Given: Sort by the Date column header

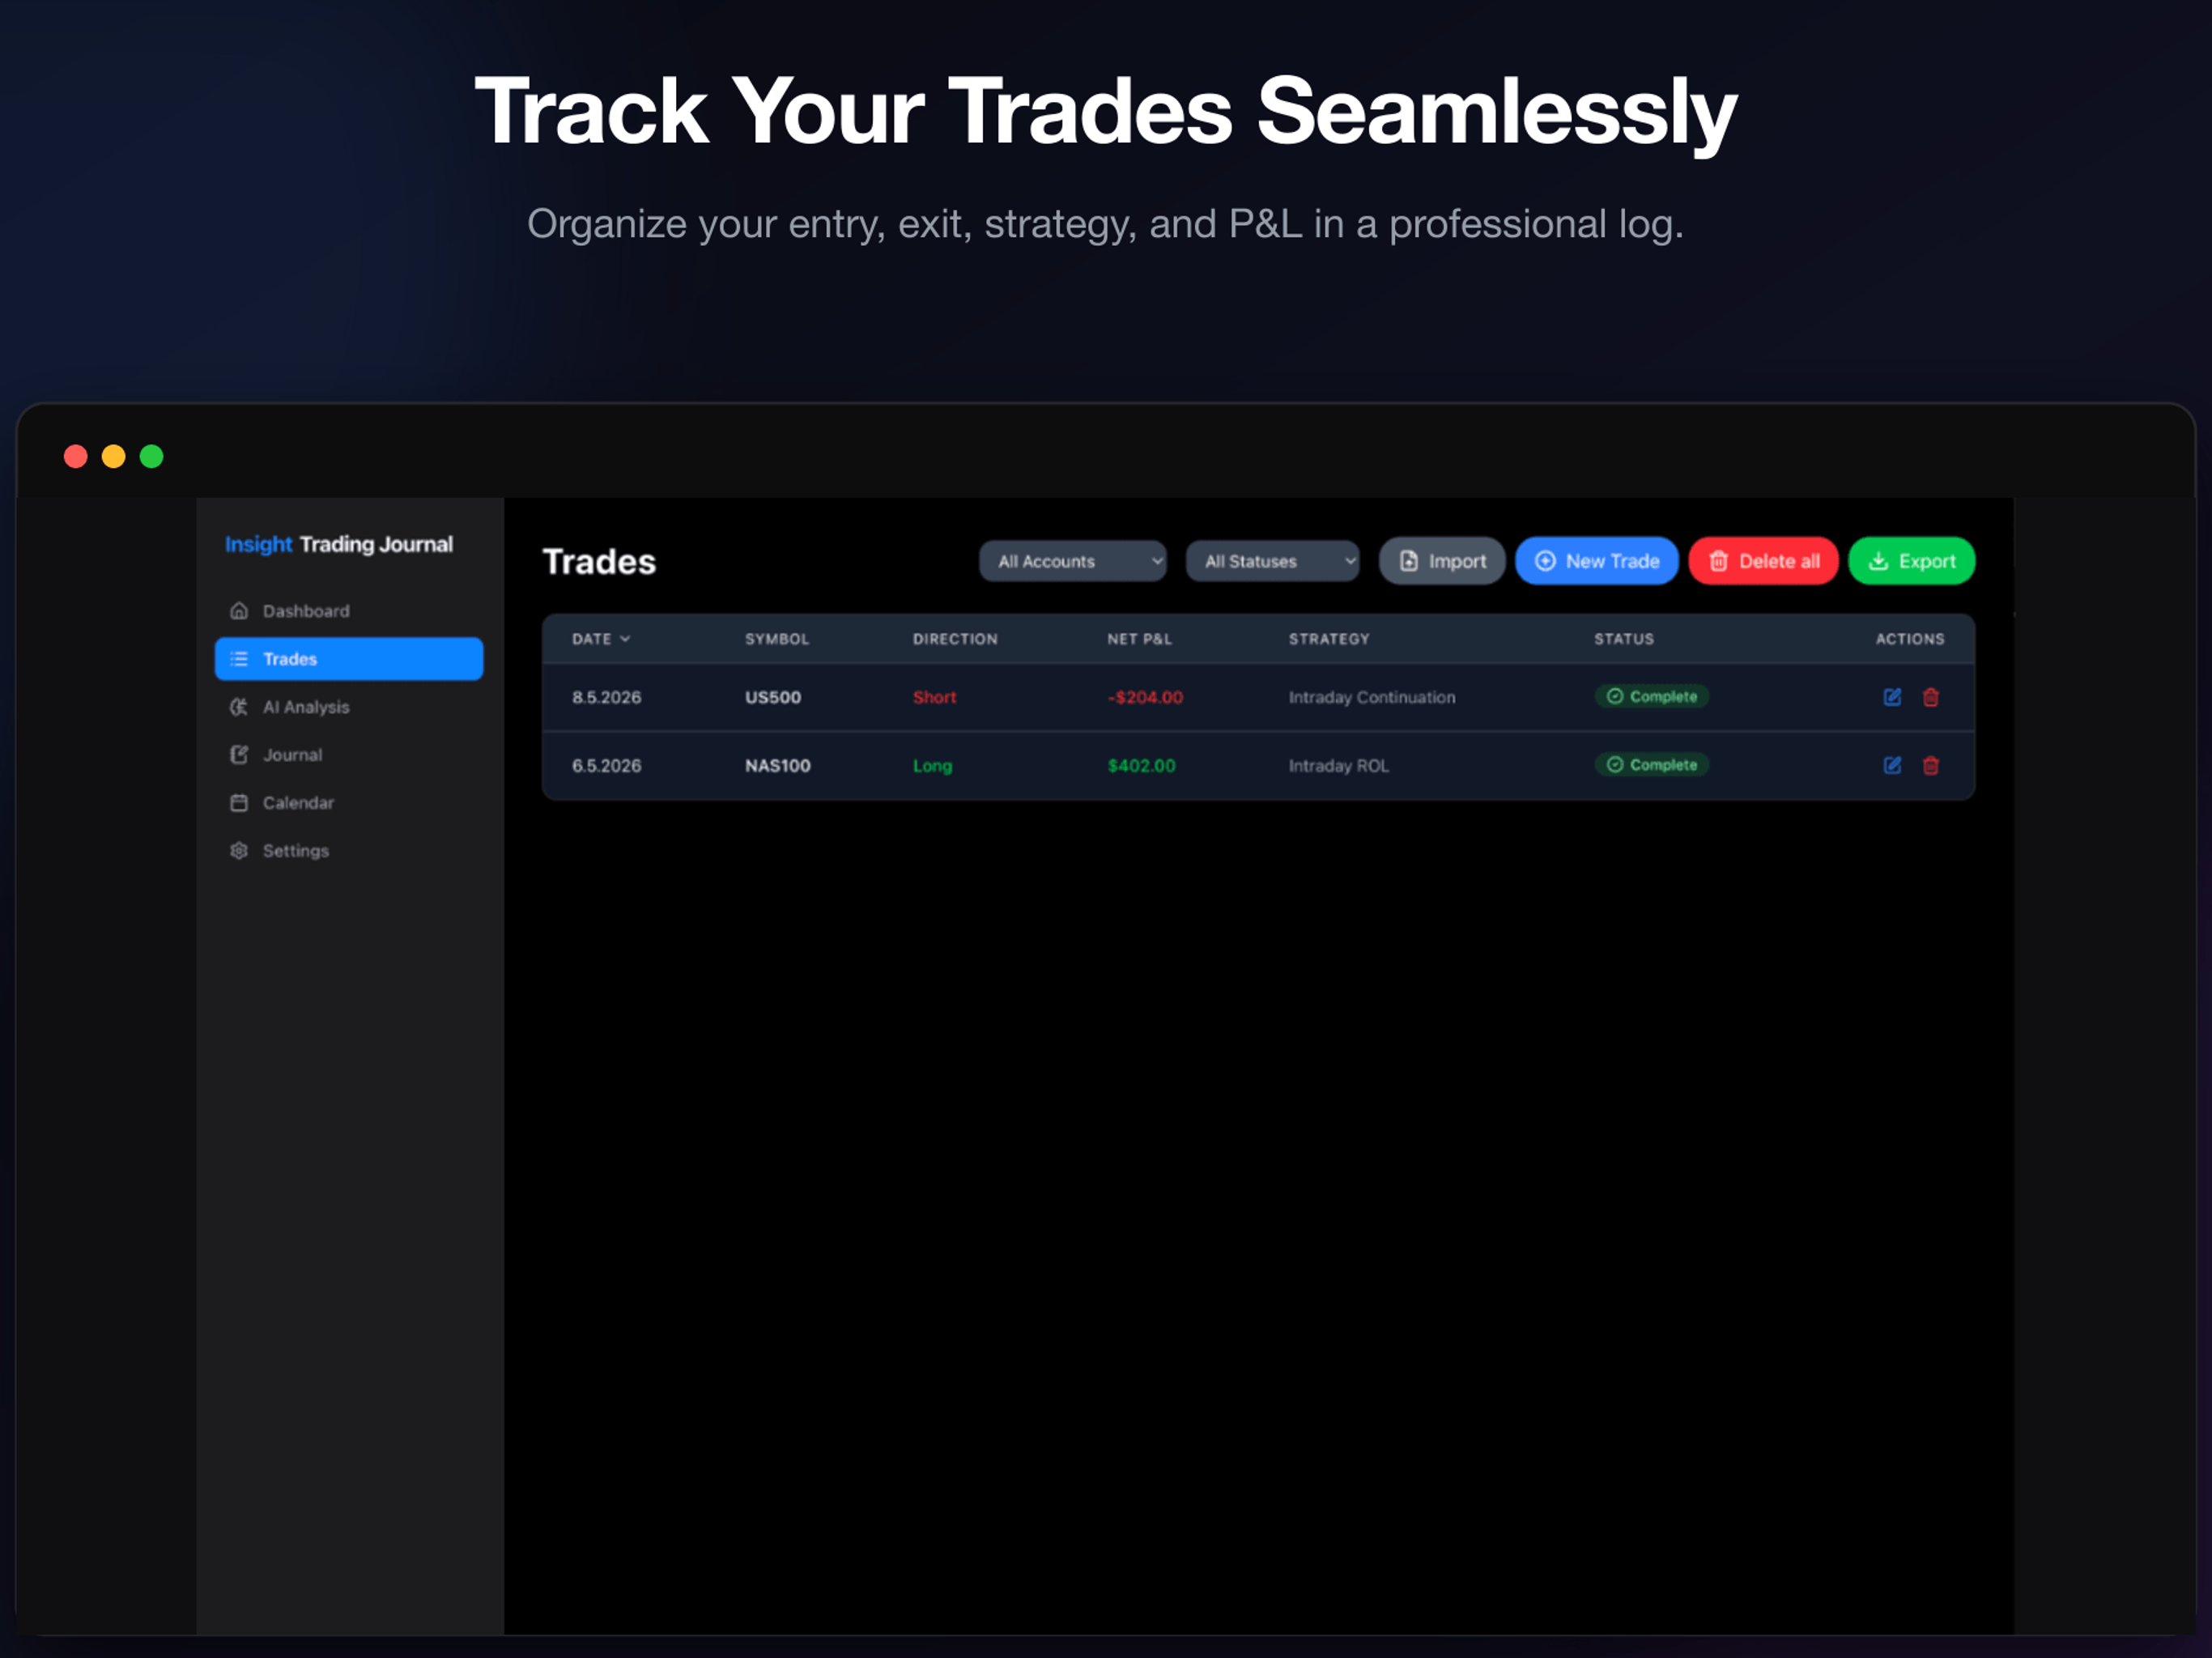Looking at the screenshot, I should 601,639.
